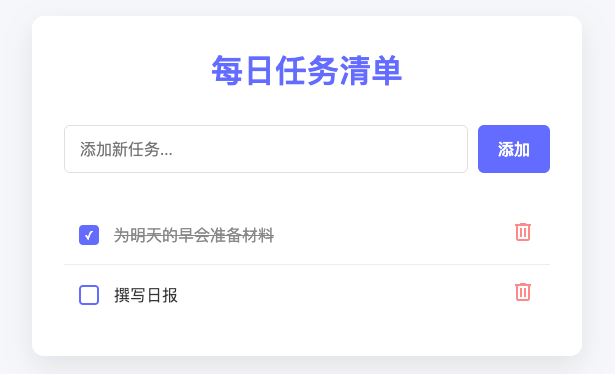This screenshot has height=374, width=615.
Task: Select the 撰写日报 list row label
Action: point(146,295)
